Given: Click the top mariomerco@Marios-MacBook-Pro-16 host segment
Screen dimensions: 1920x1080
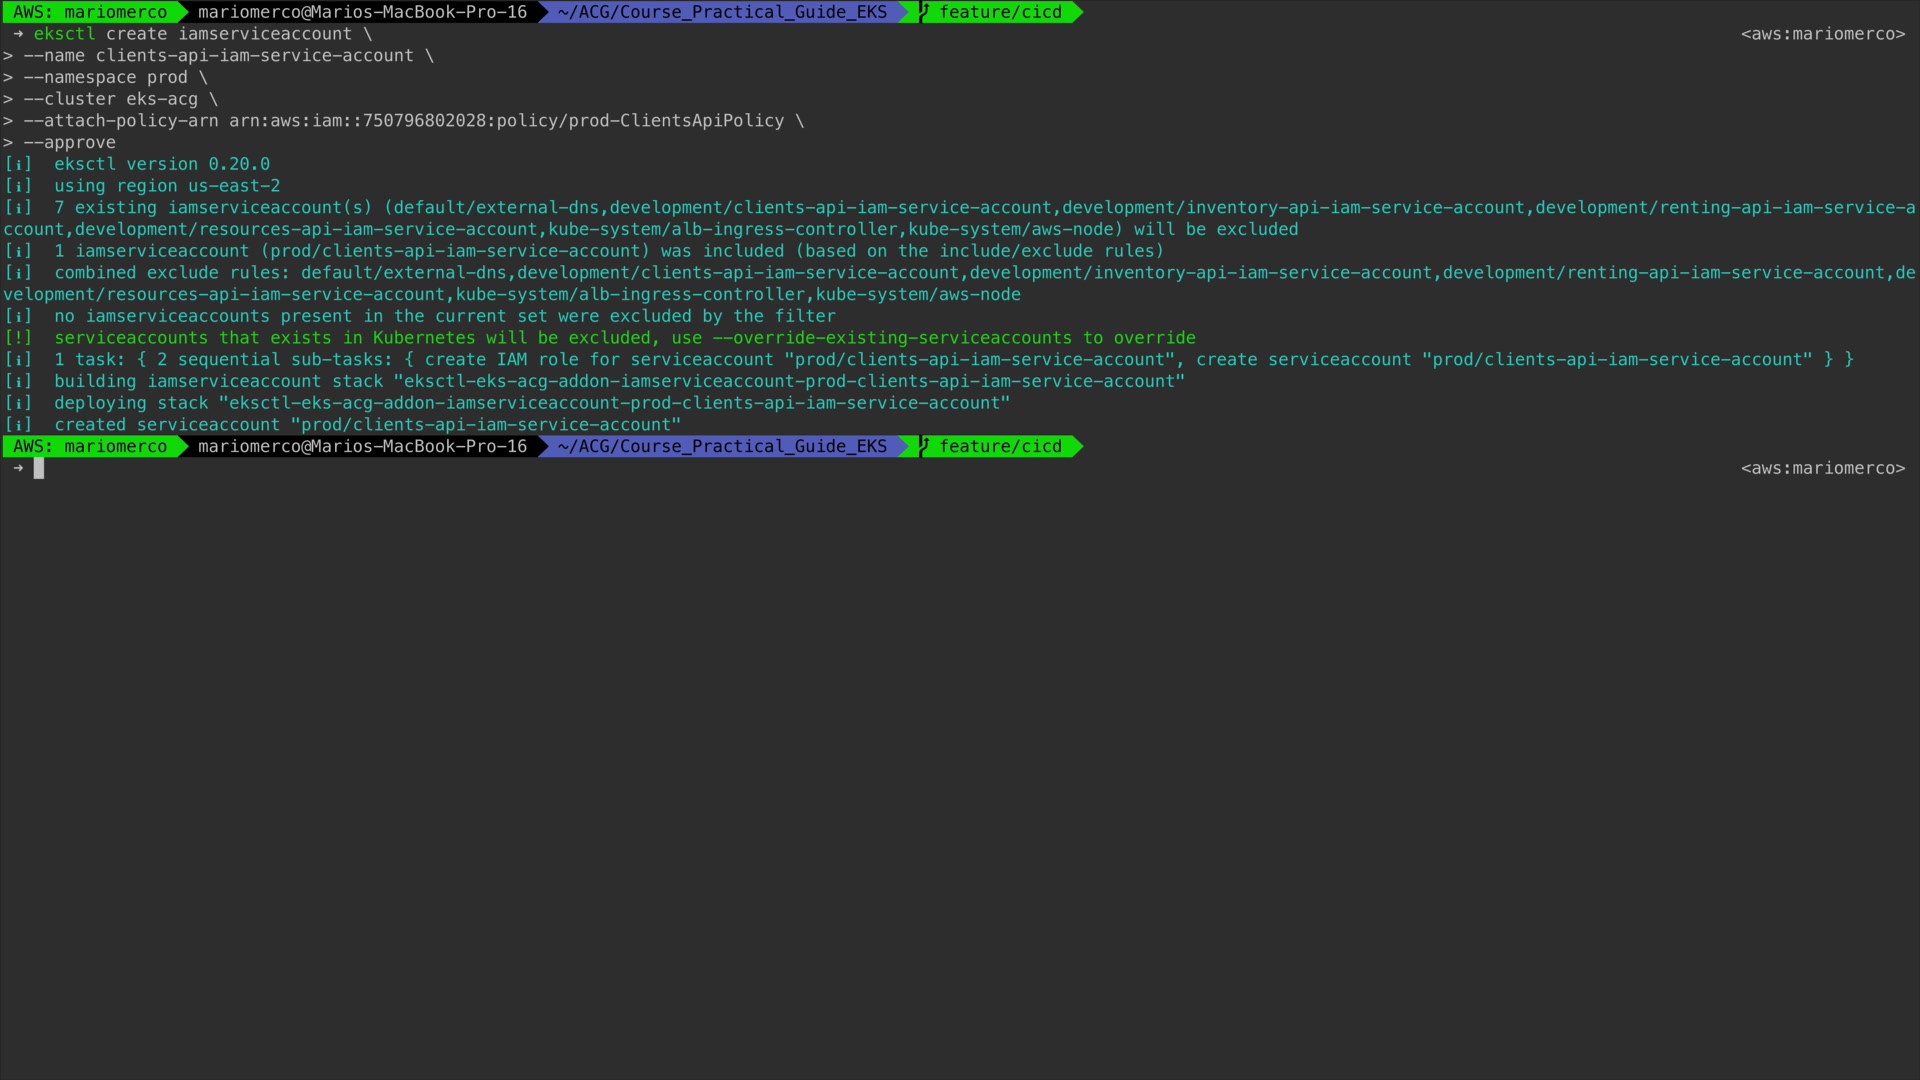Looking at the screenshot, I should coord(362,12).
